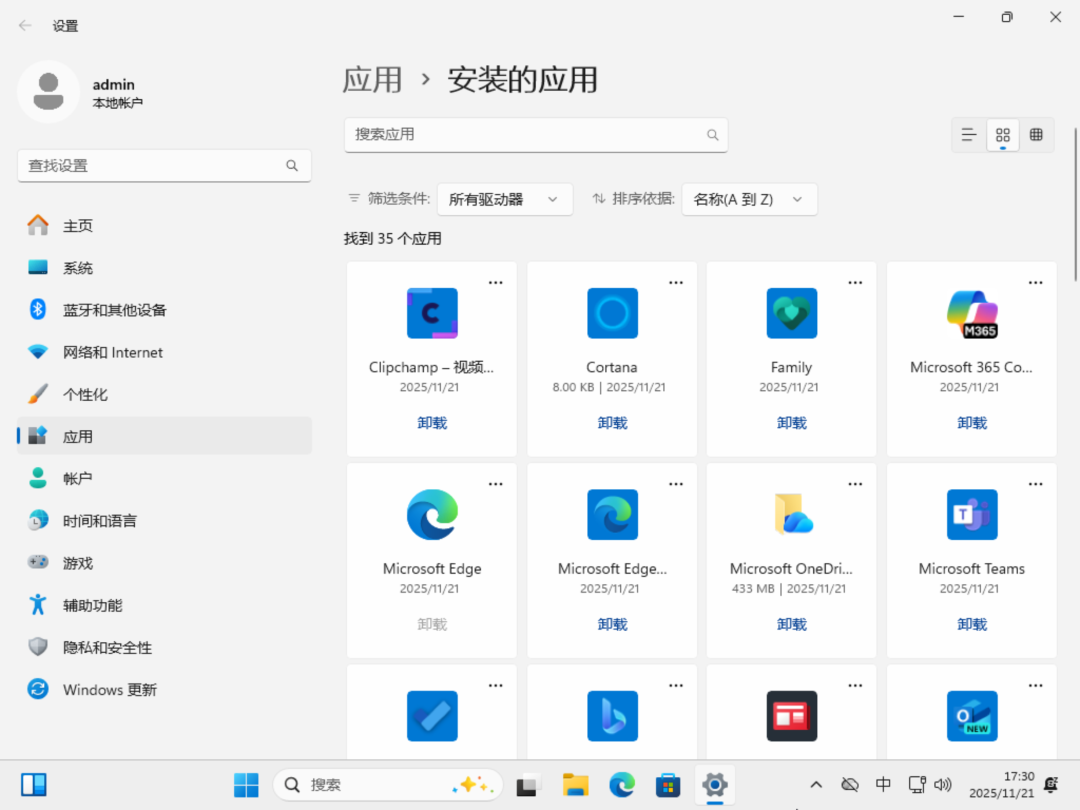Open more options for Microsoft 365 Copilot
The height and width of the screenshot is (810, 1080).
click(x=1036, y=282)
